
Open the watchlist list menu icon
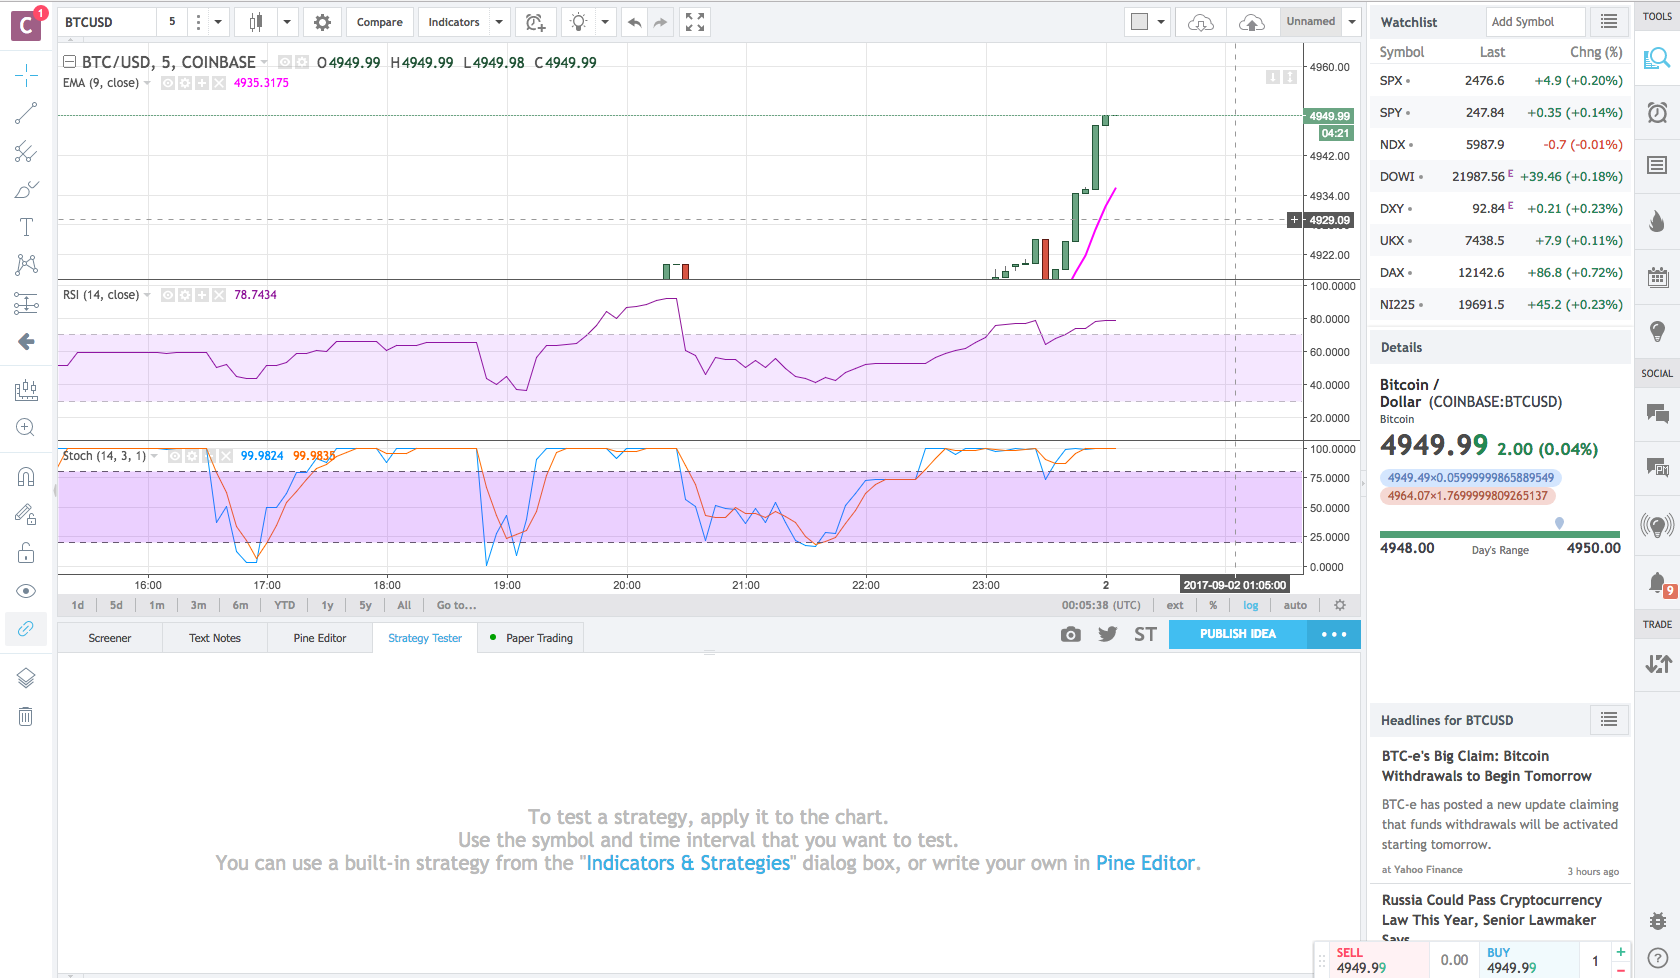point(1609,22)
